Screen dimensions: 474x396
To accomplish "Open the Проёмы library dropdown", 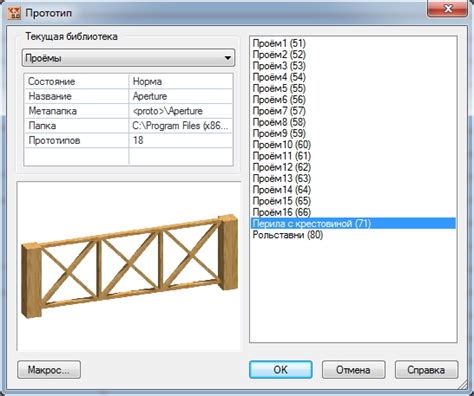I will tap(129, 58).
